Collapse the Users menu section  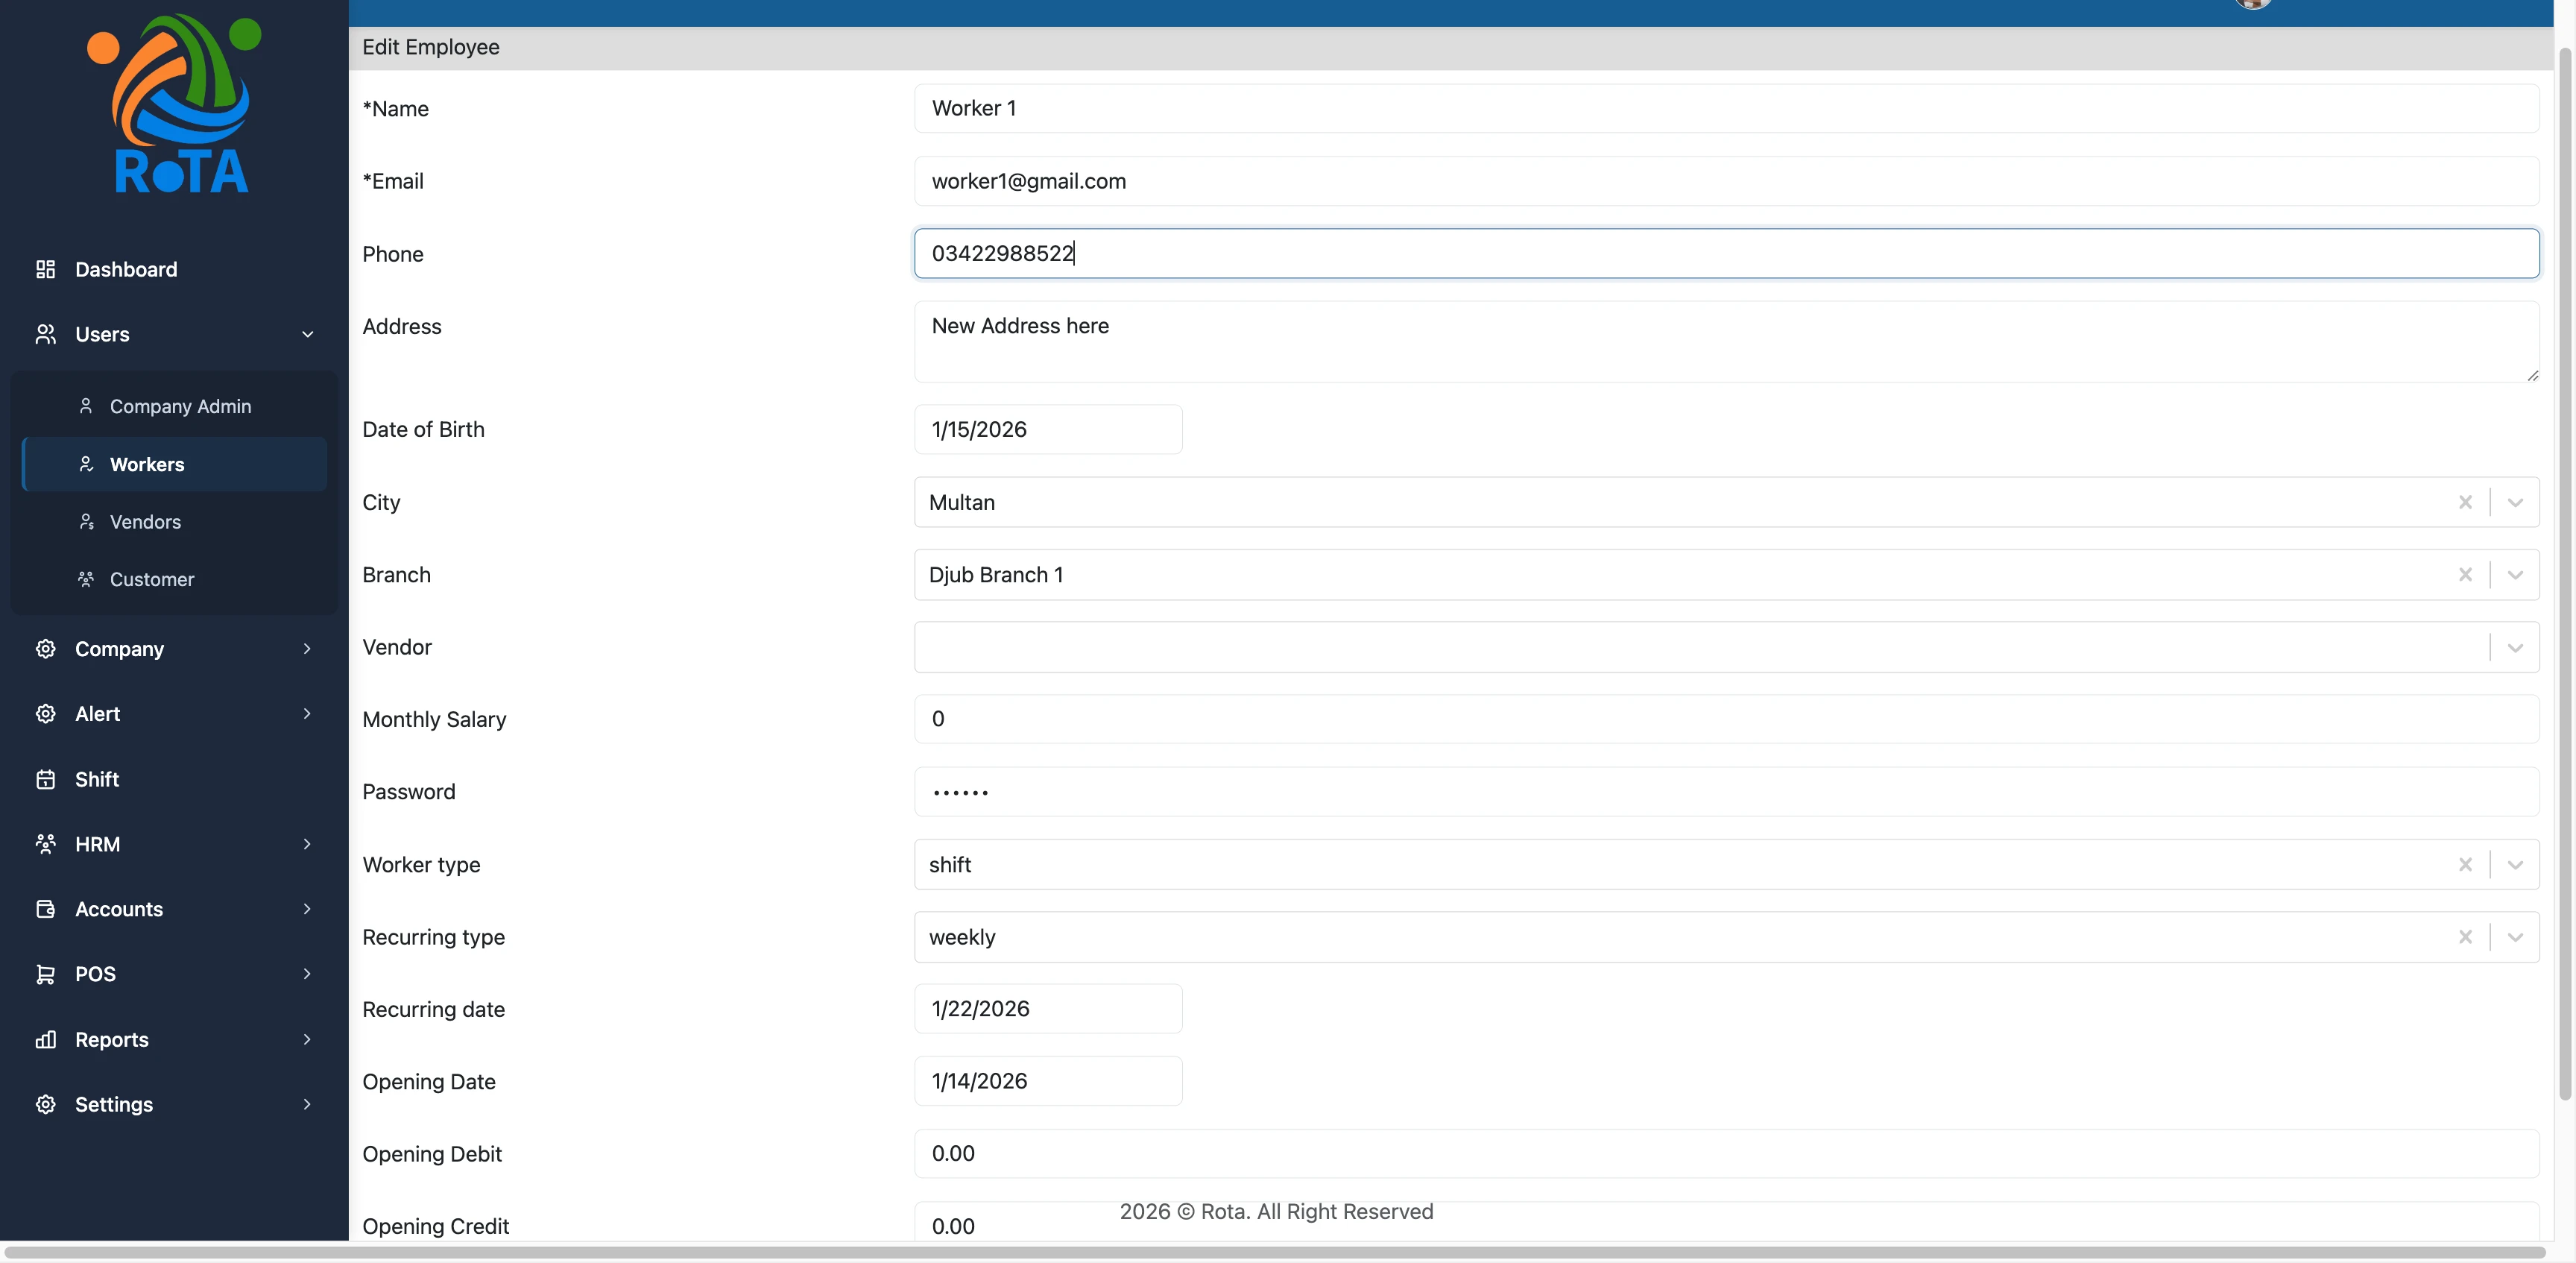pos(307,334)
